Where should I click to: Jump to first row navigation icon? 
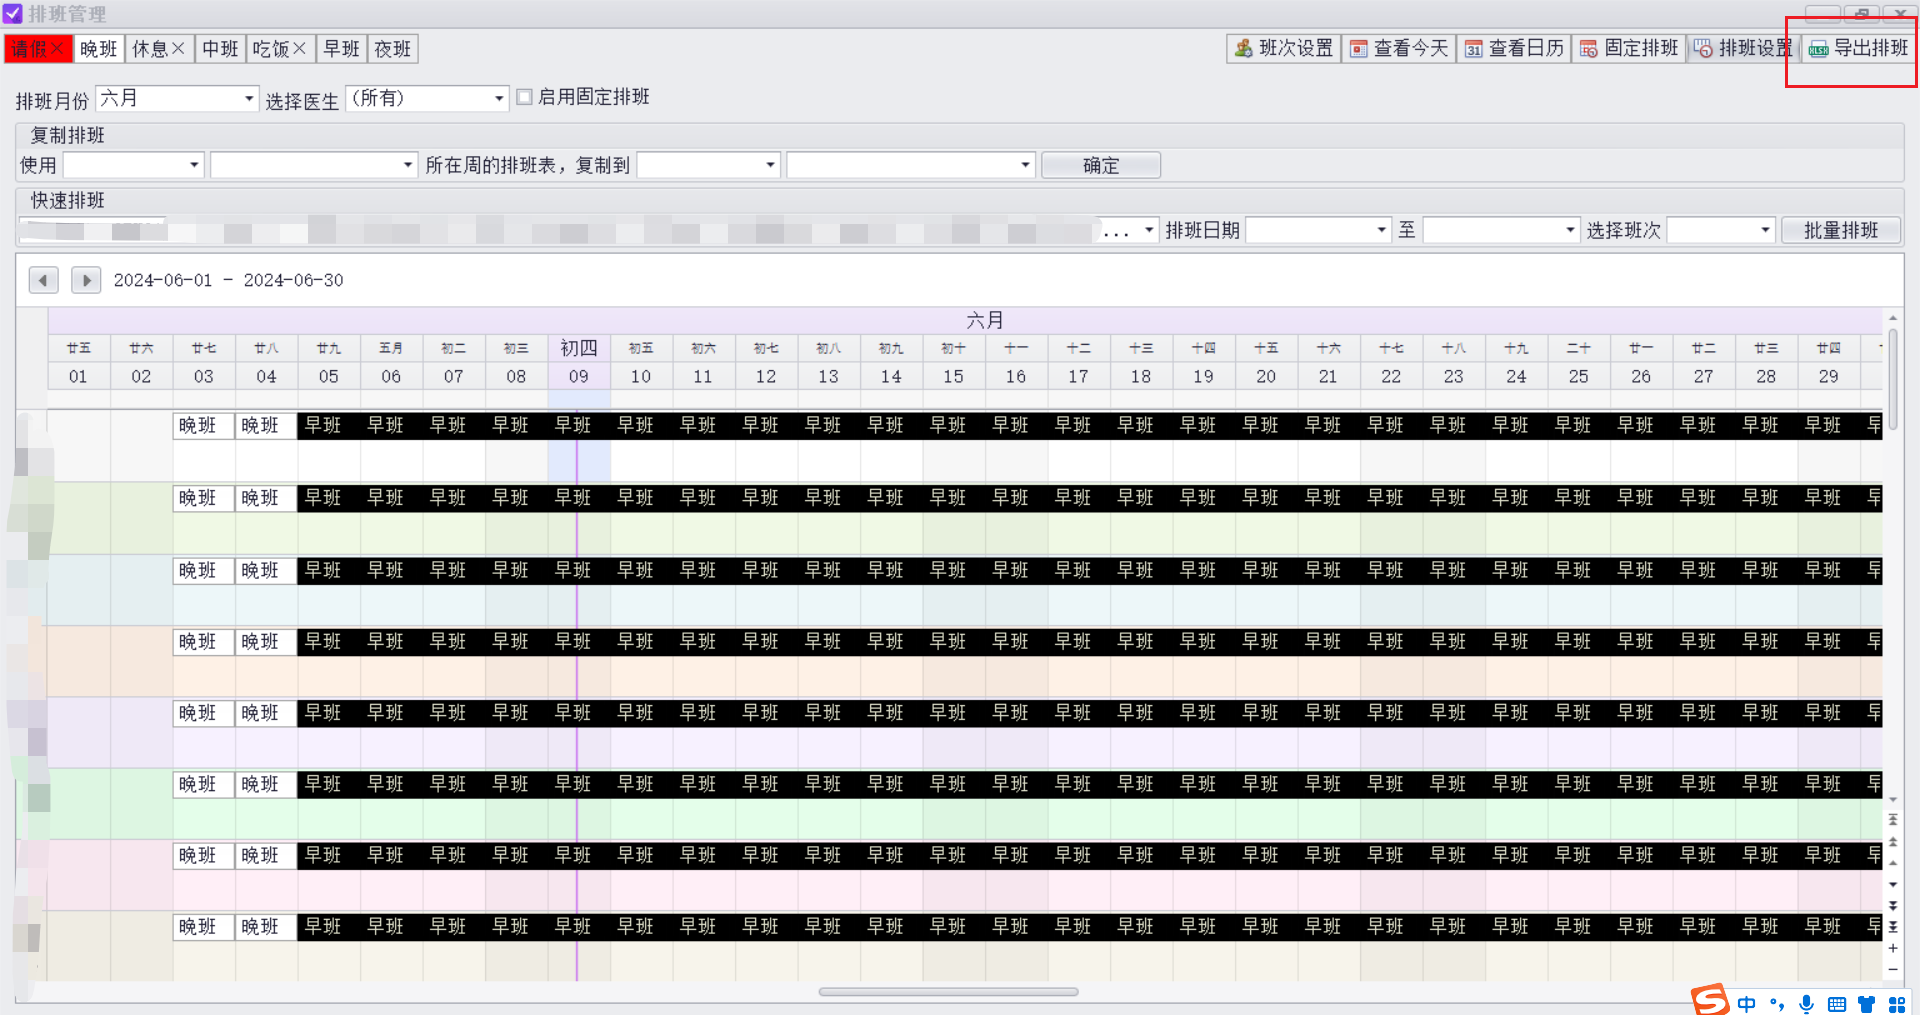point(1892,820)
